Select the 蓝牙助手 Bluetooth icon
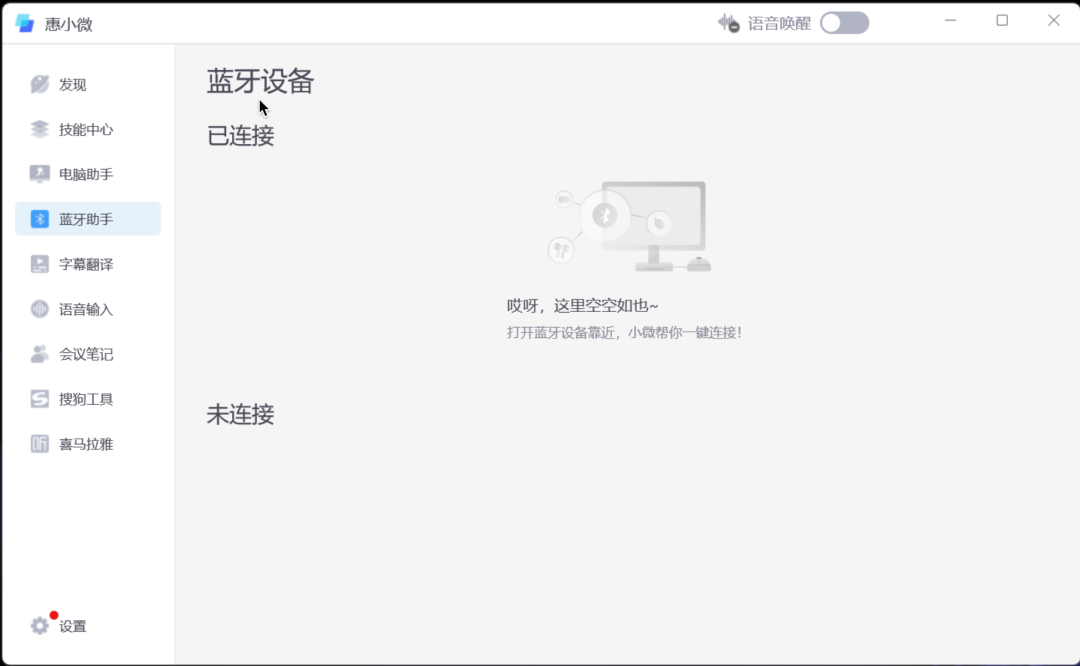The width and height of the screenshot is (1080, 666). (40, 219)
